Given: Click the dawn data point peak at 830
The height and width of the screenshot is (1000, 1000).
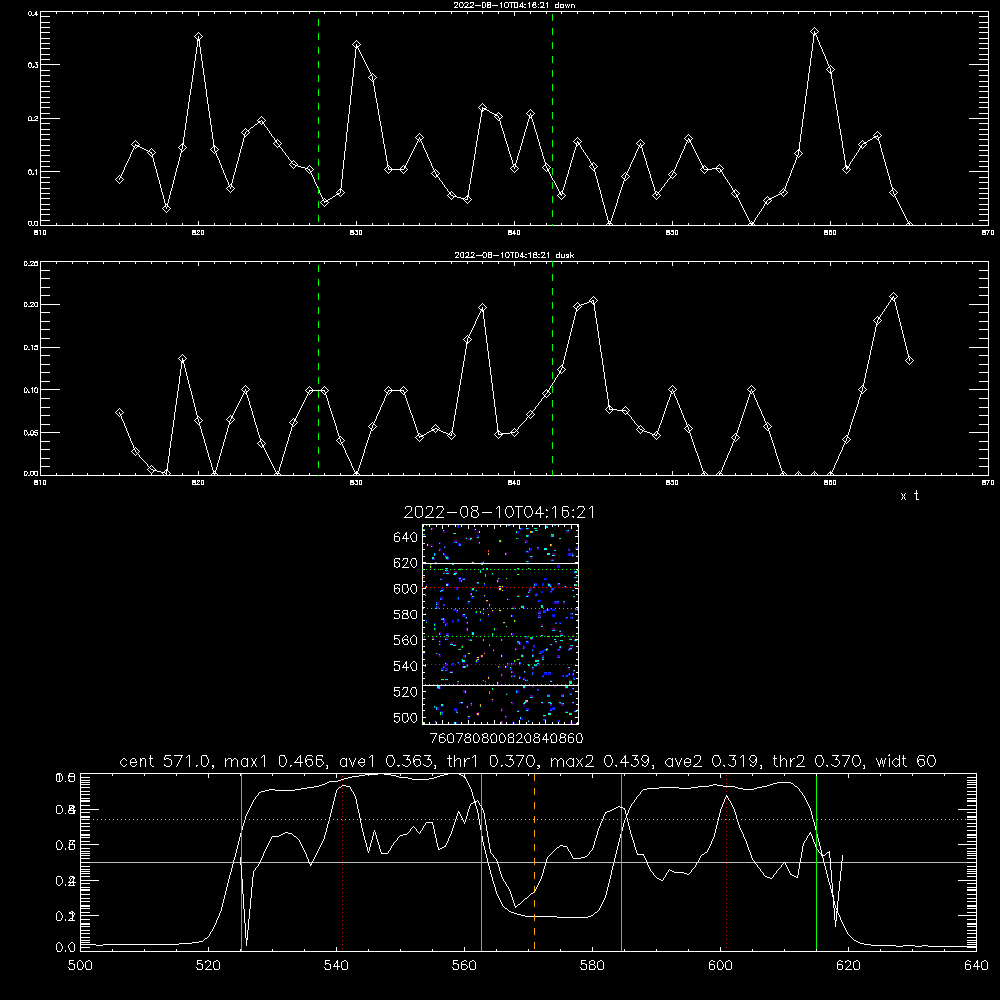Looking at the screenshot, I should 357,45.
